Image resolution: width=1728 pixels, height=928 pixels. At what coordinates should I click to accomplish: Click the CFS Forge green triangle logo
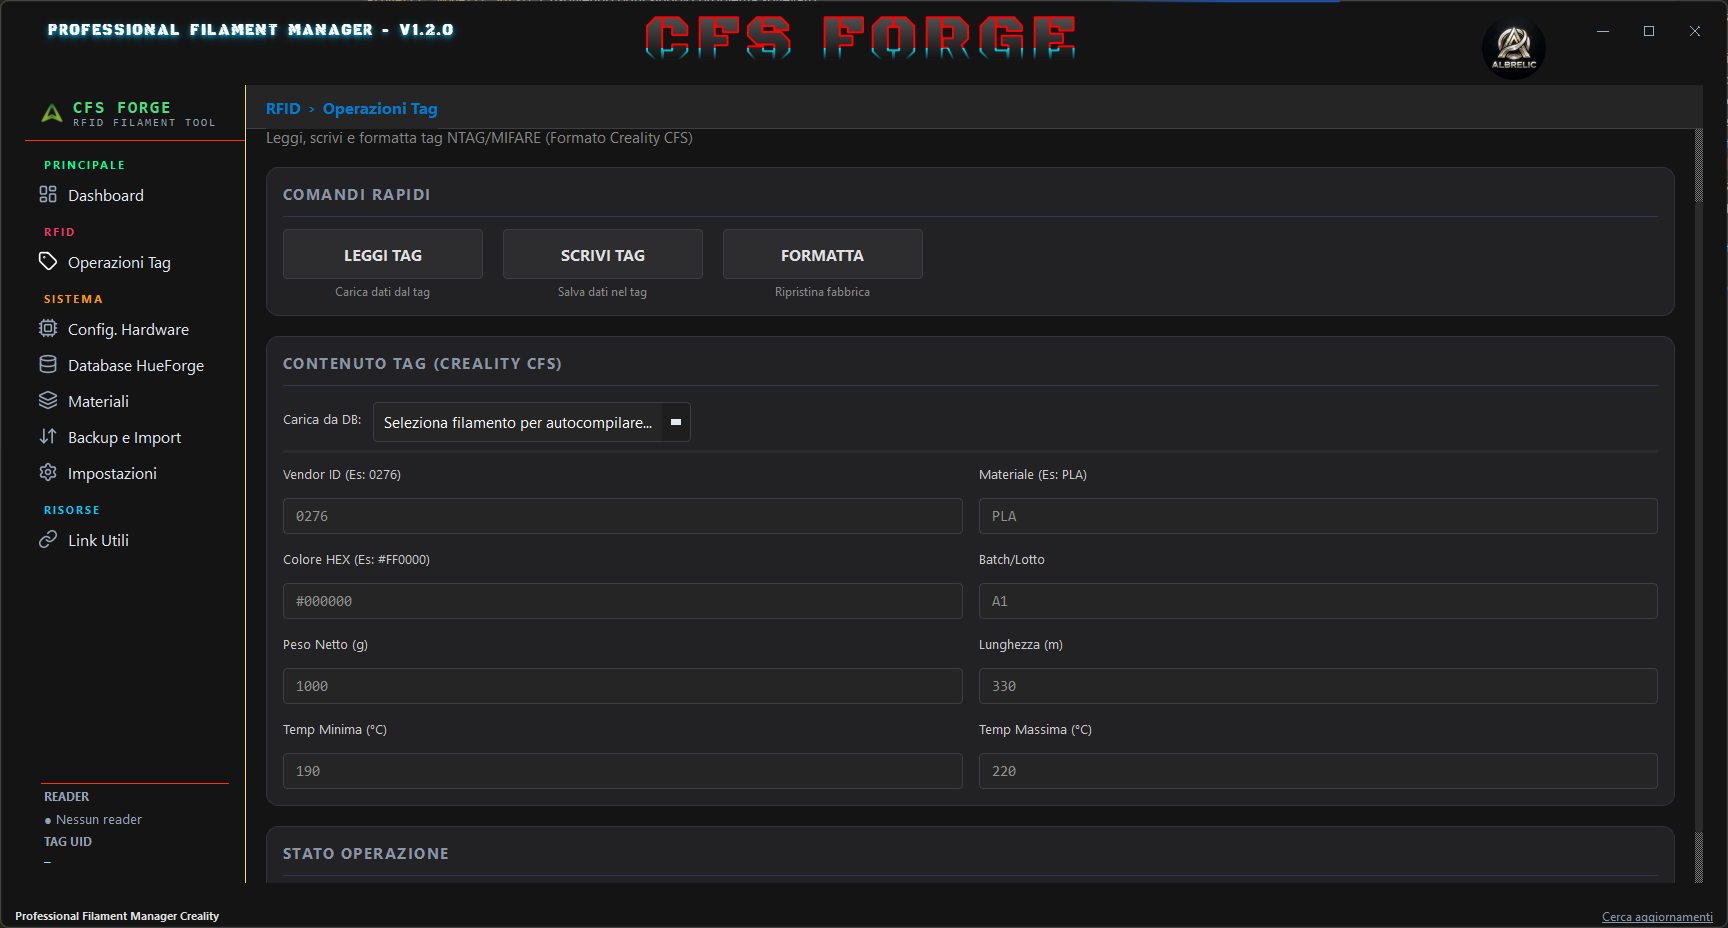(52, 113)
